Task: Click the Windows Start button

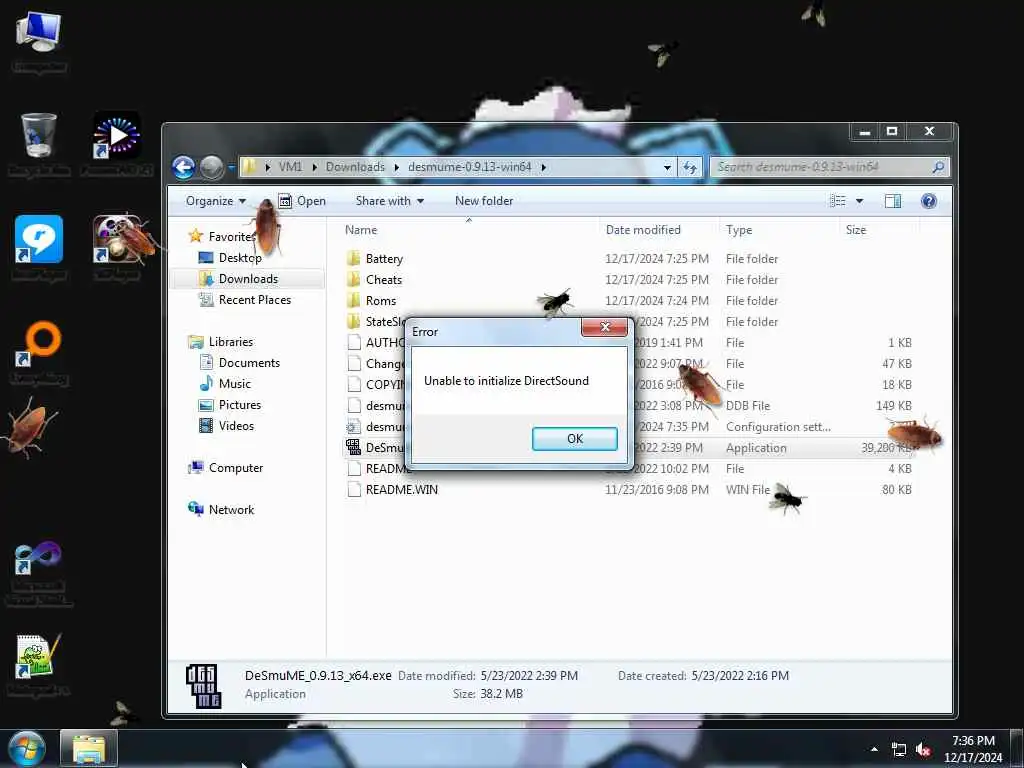Action: tap(25, 748)
